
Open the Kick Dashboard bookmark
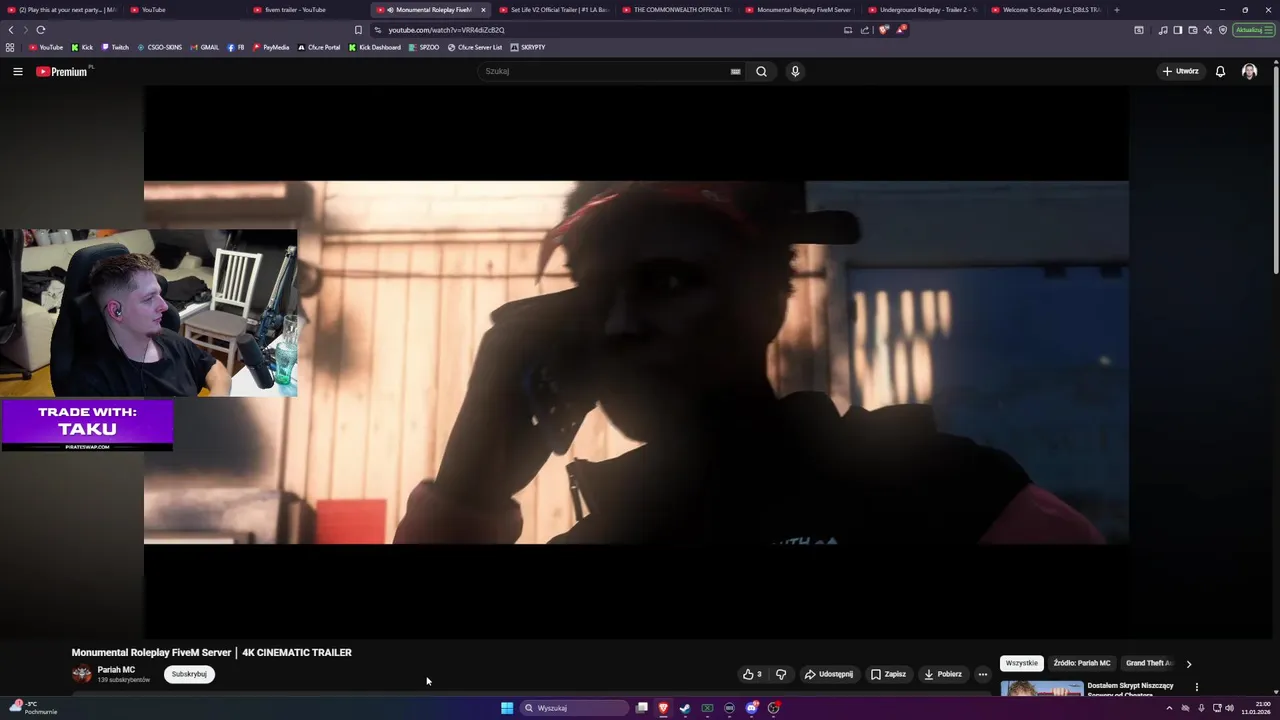[374, 47]
